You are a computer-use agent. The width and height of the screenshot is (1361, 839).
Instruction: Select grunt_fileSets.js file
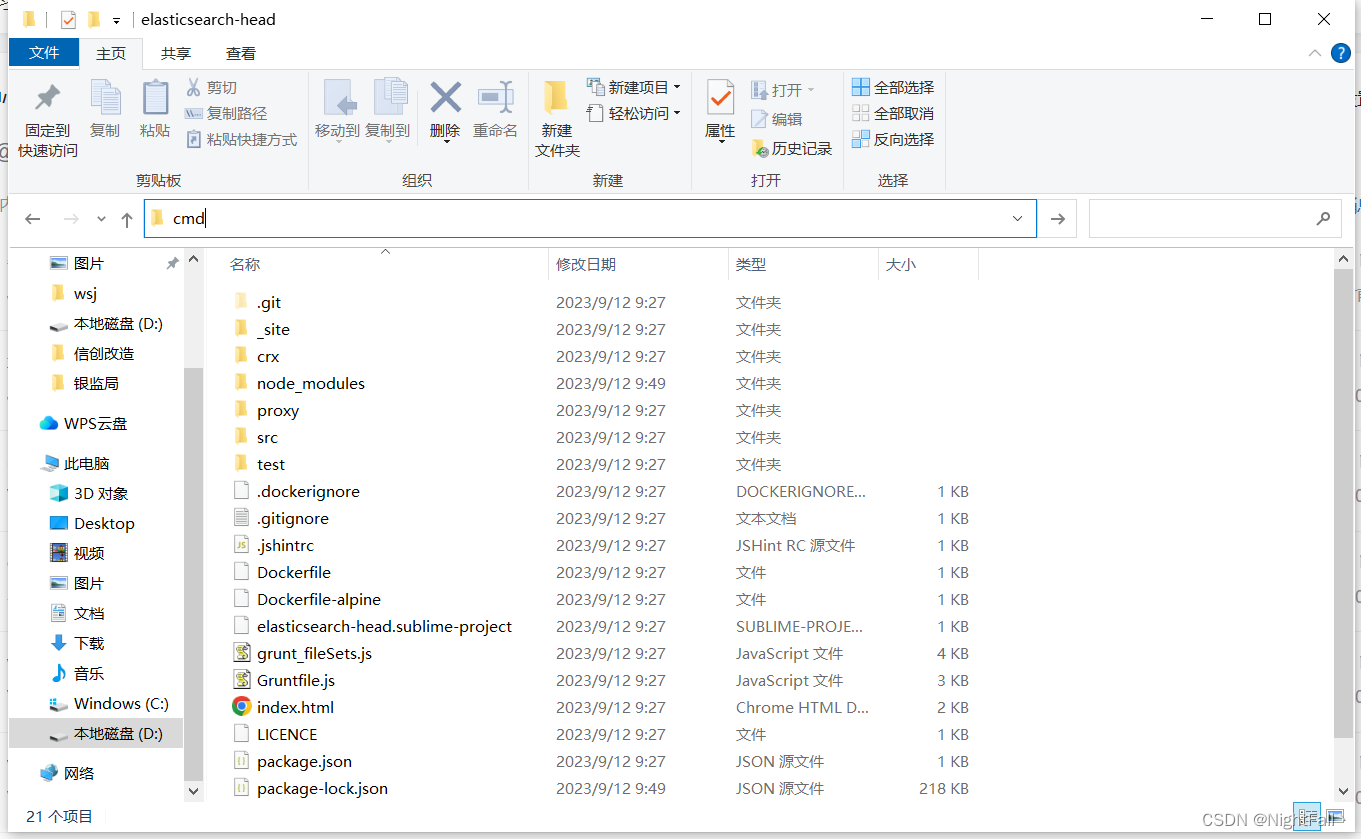314,653
